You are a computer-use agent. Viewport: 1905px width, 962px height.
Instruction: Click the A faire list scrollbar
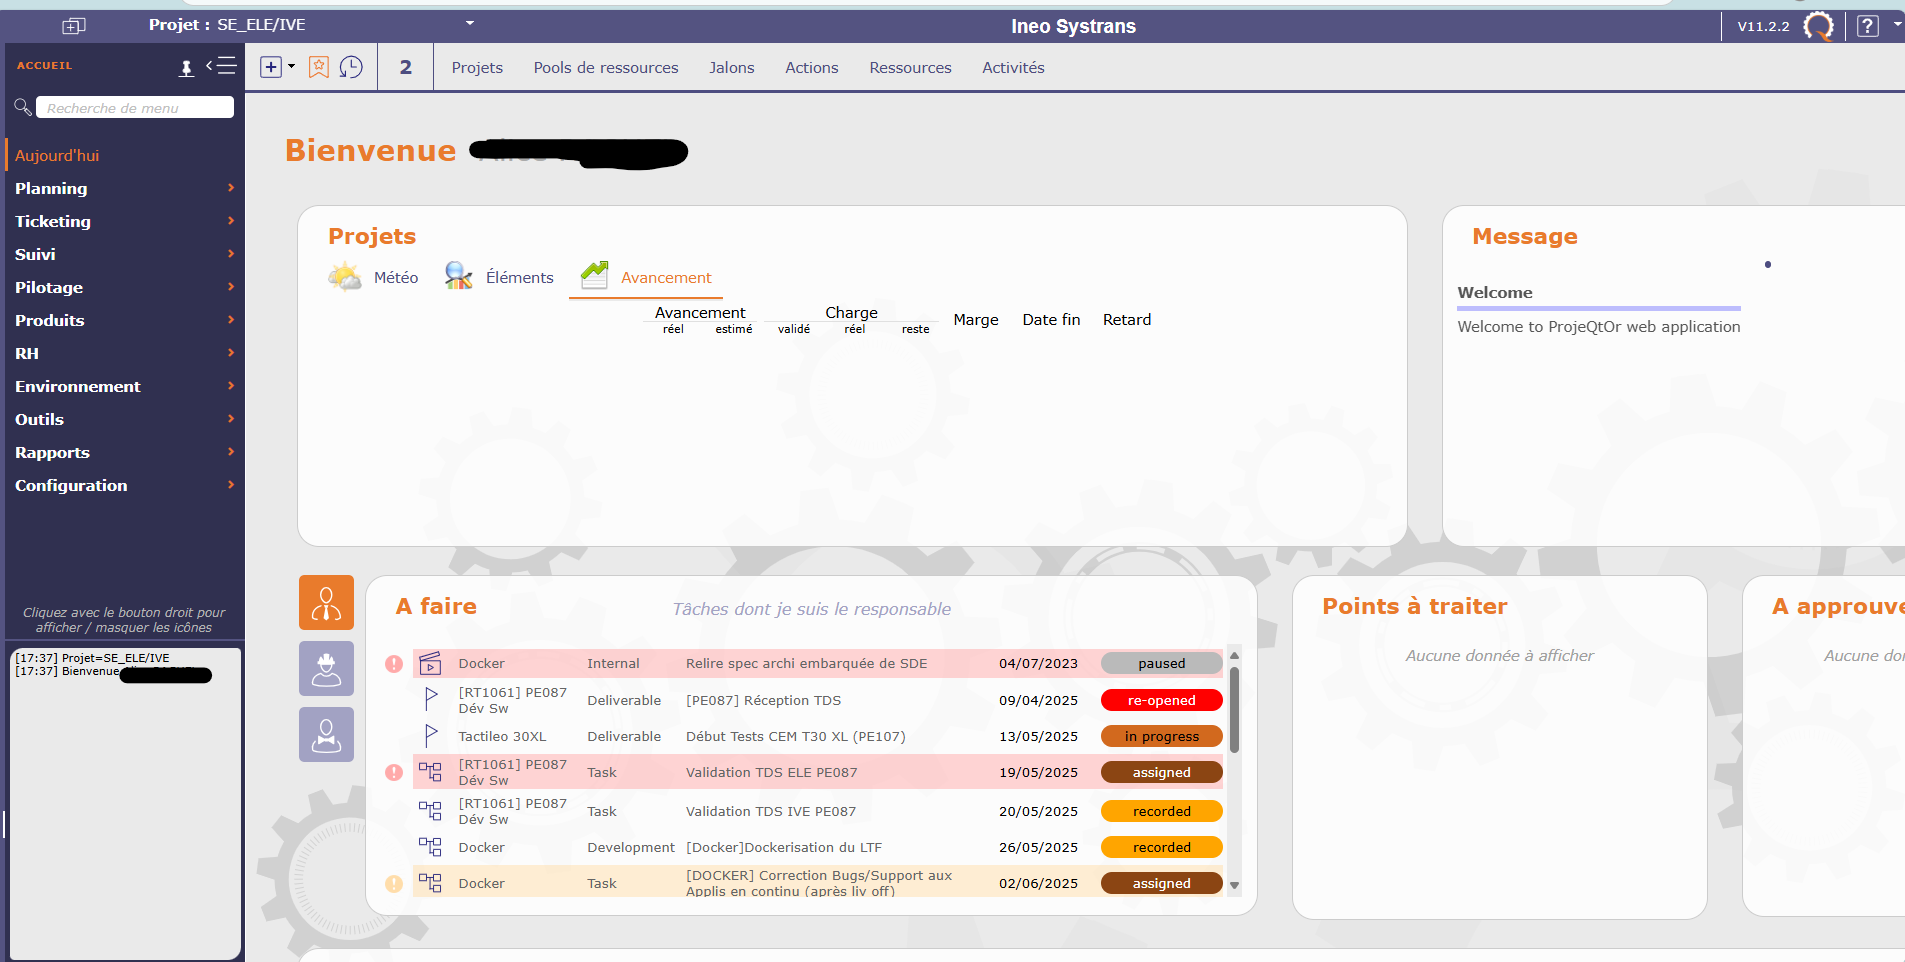tap(1234, 710)
